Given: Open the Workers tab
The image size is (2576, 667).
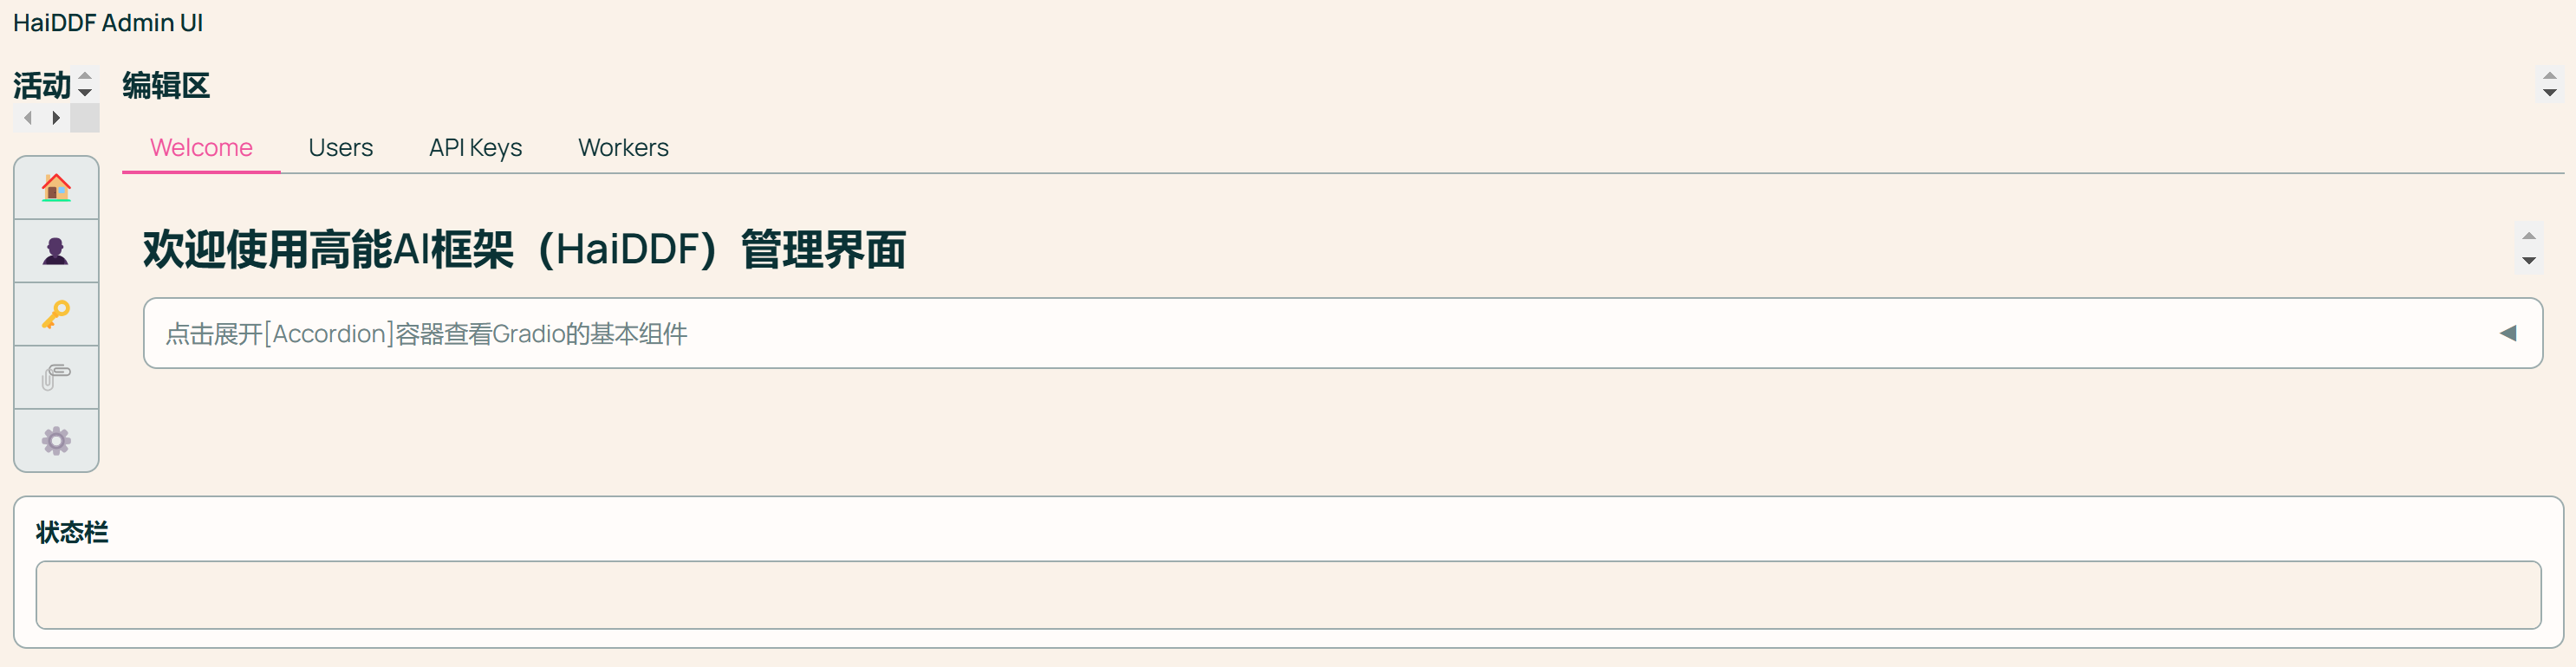Looking at the screenshot, I should 623,148.
